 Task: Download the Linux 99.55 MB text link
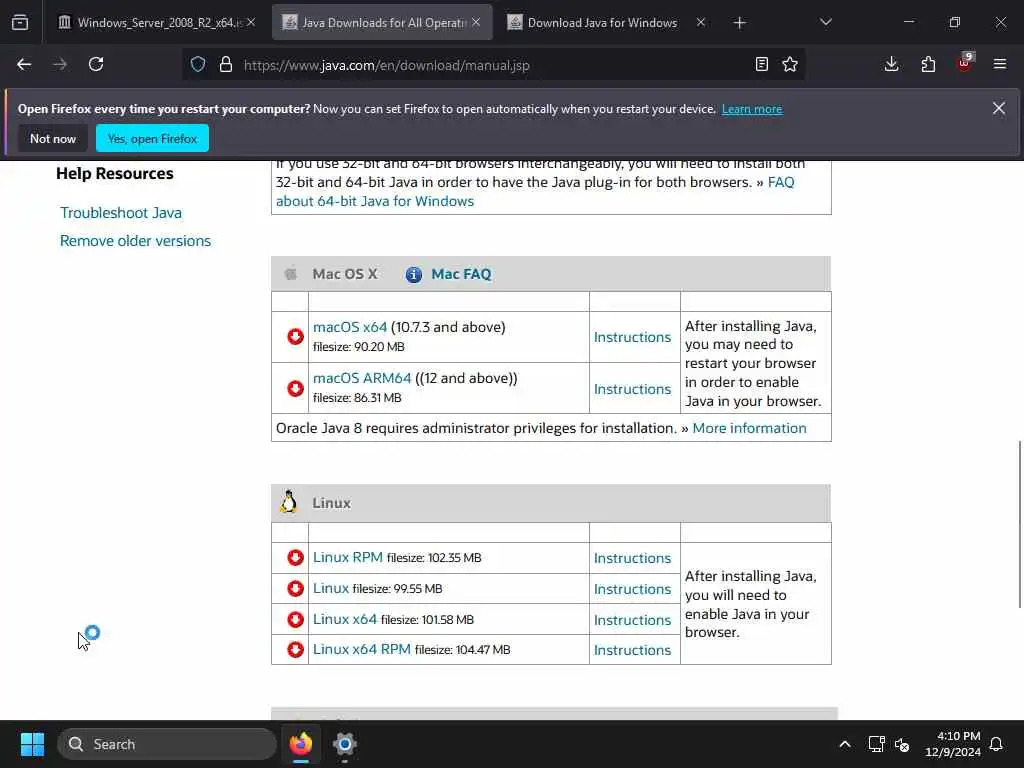click(x=330, y=588)
